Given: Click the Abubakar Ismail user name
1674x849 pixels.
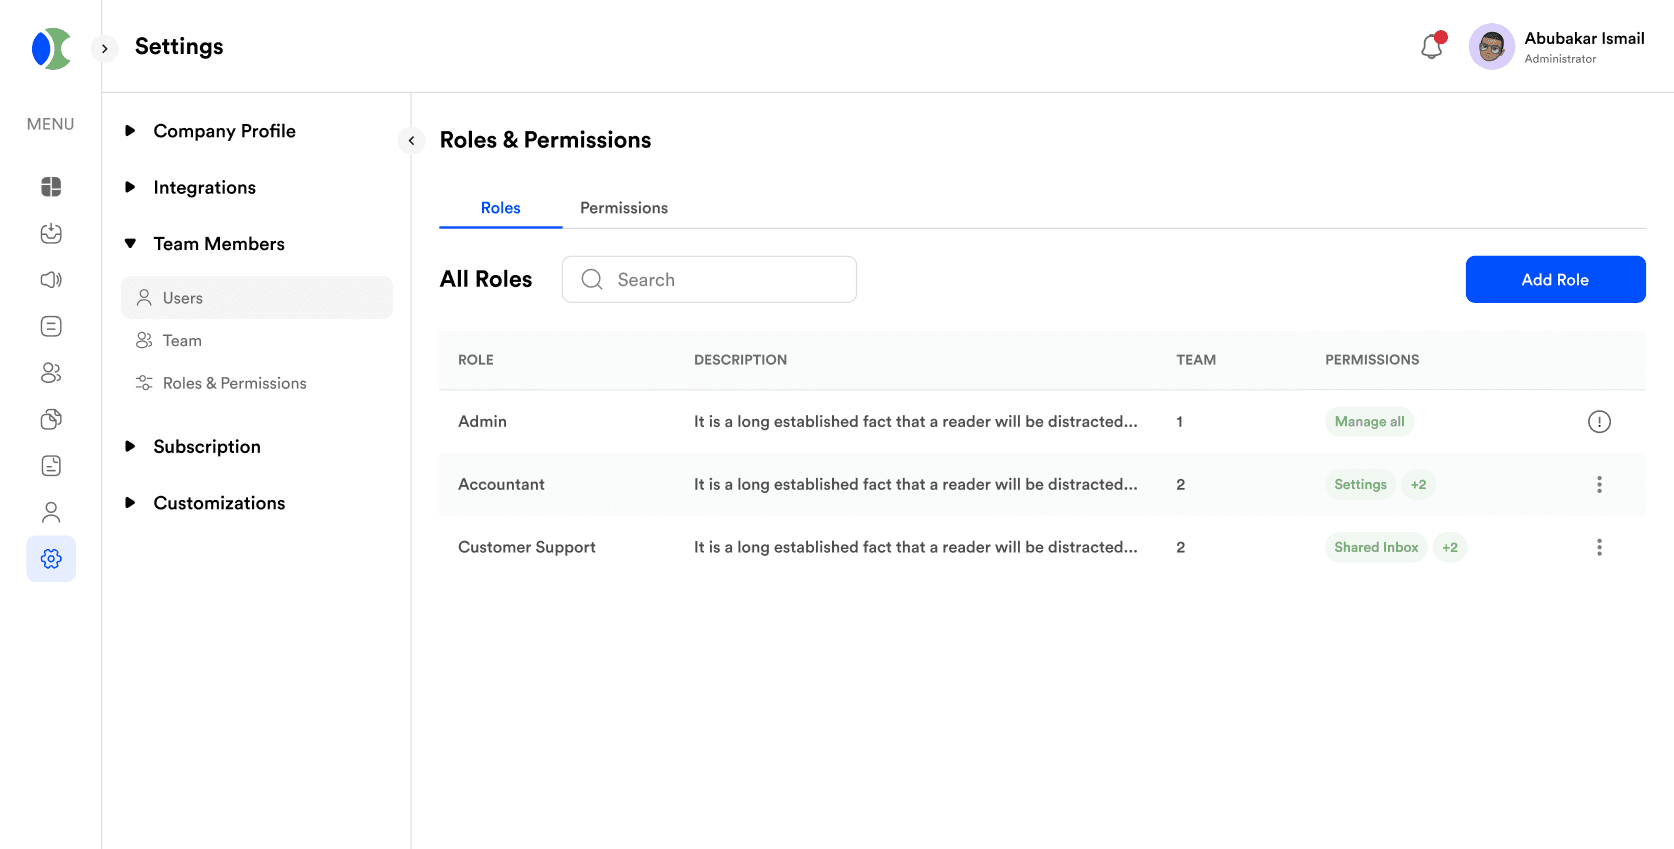Looking at the screenshot, I should (1584, 38).
